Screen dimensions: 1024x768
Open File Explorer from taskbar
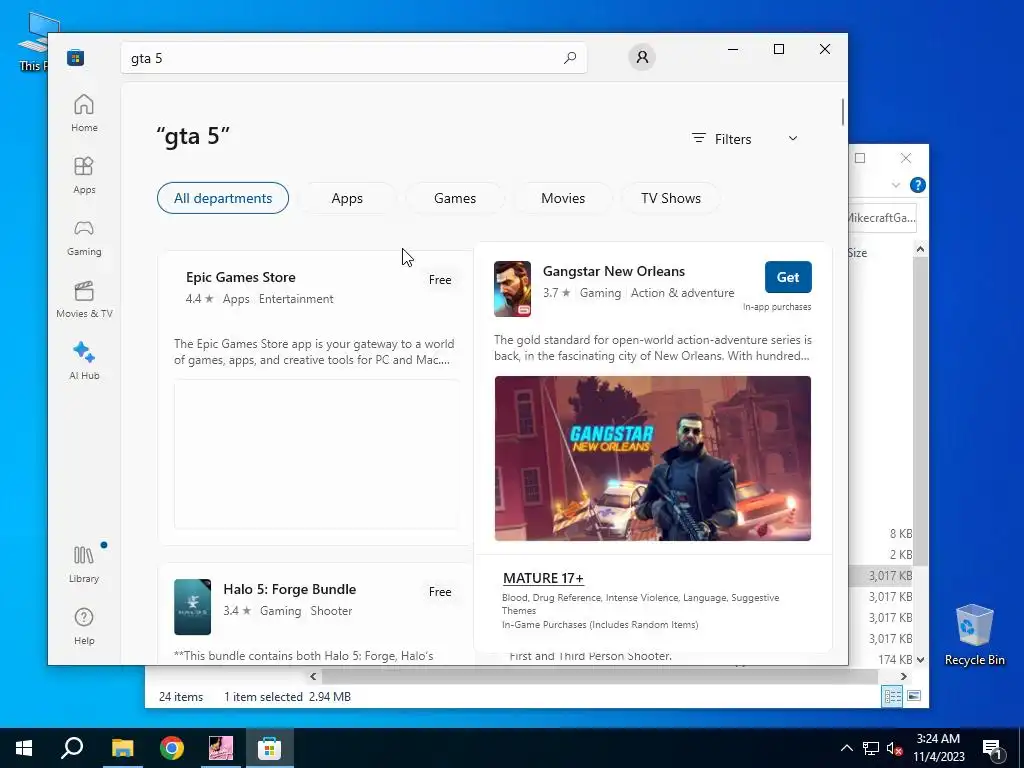coord(122,748)
